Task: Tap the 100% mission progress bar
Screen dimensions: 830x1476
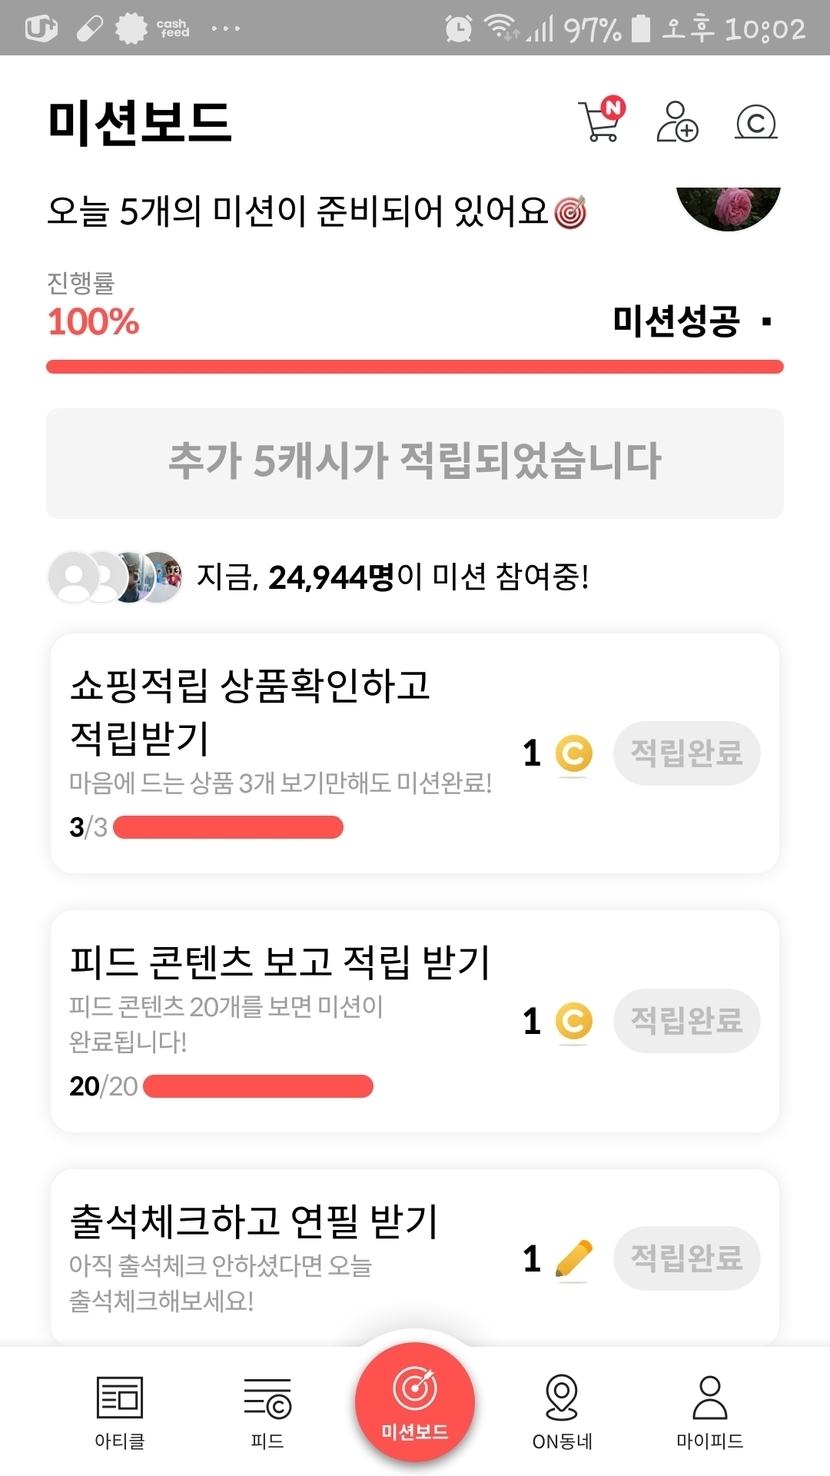Action: click(414, 367)
